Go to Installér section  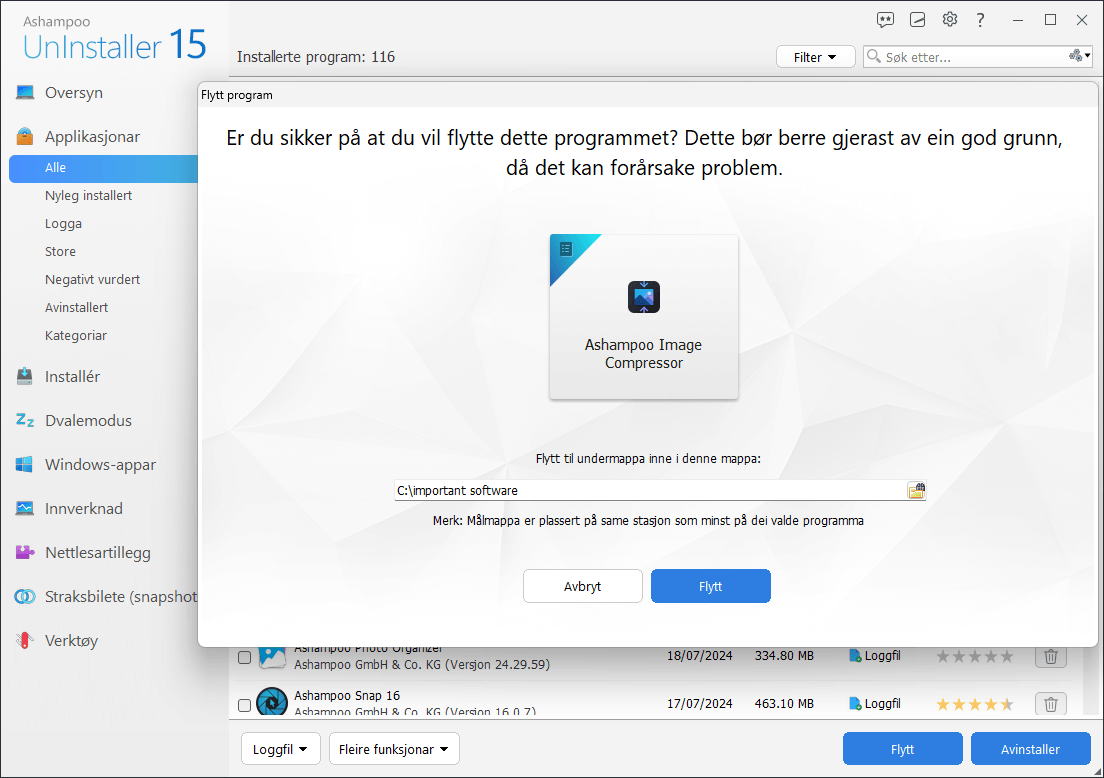73,377
